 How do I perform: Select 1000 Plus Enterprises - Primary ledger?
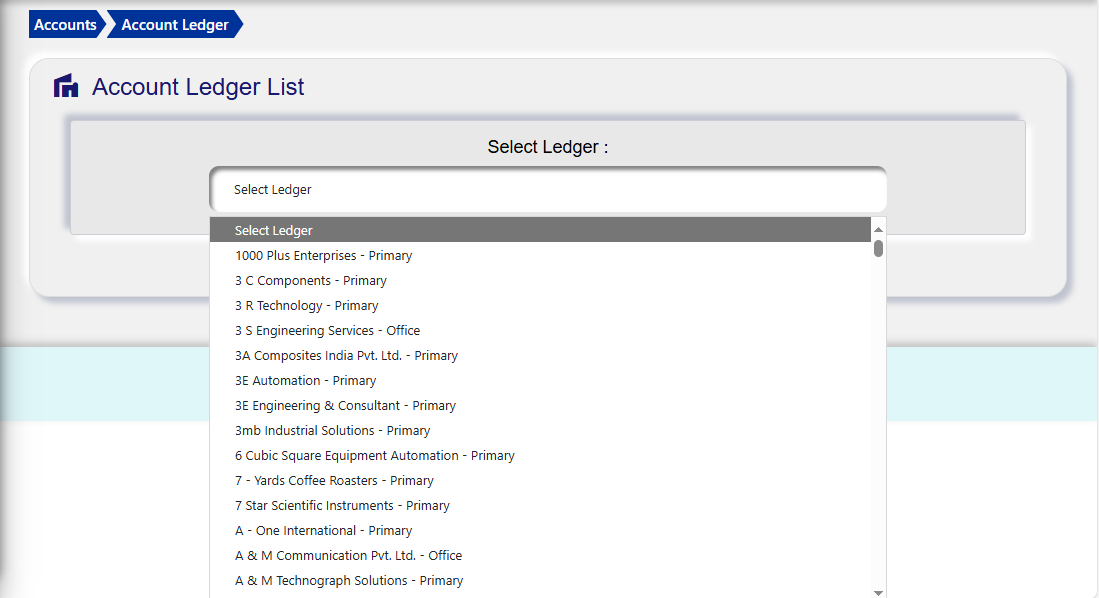323,255
